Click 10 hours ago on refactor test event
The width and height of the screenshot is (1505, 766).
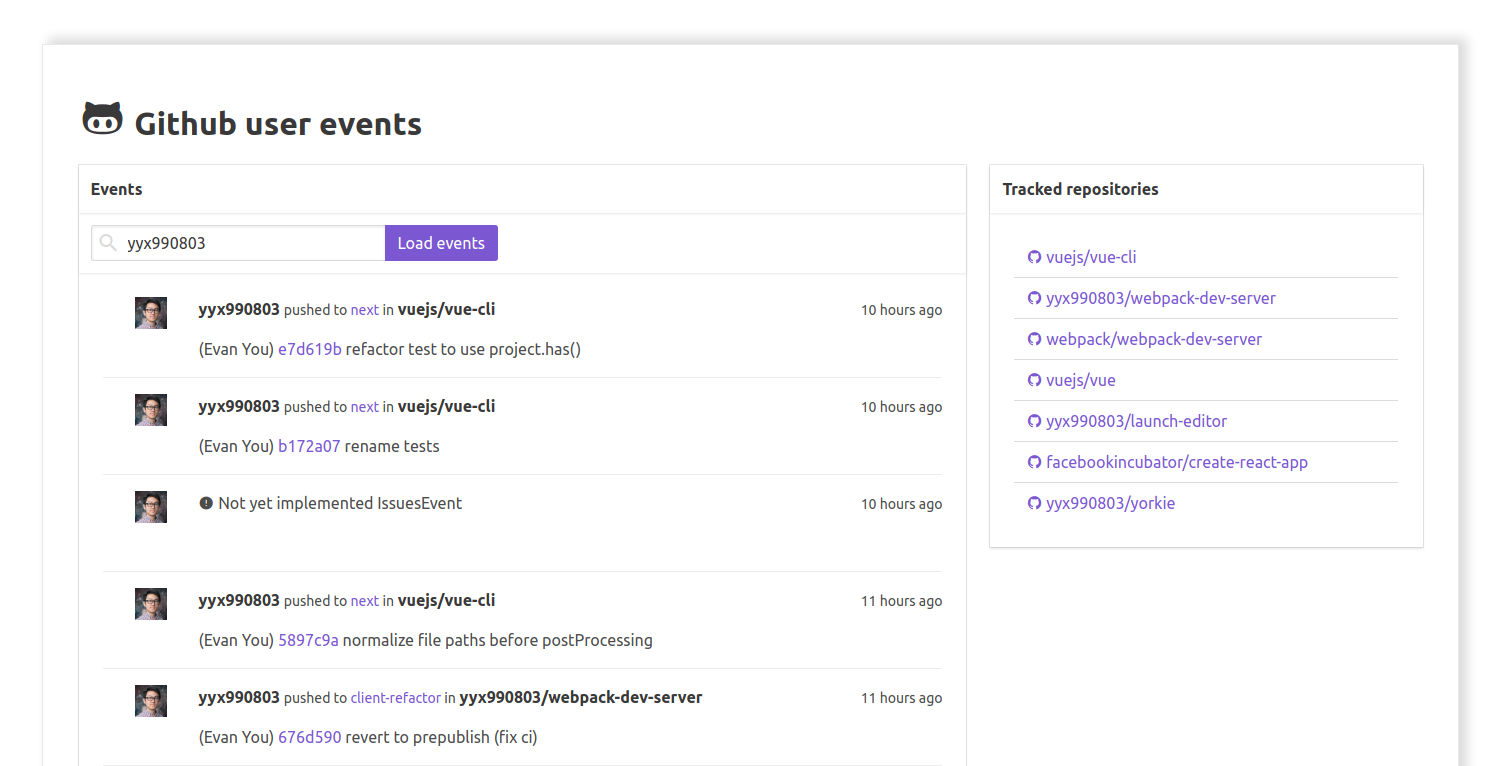901,310
